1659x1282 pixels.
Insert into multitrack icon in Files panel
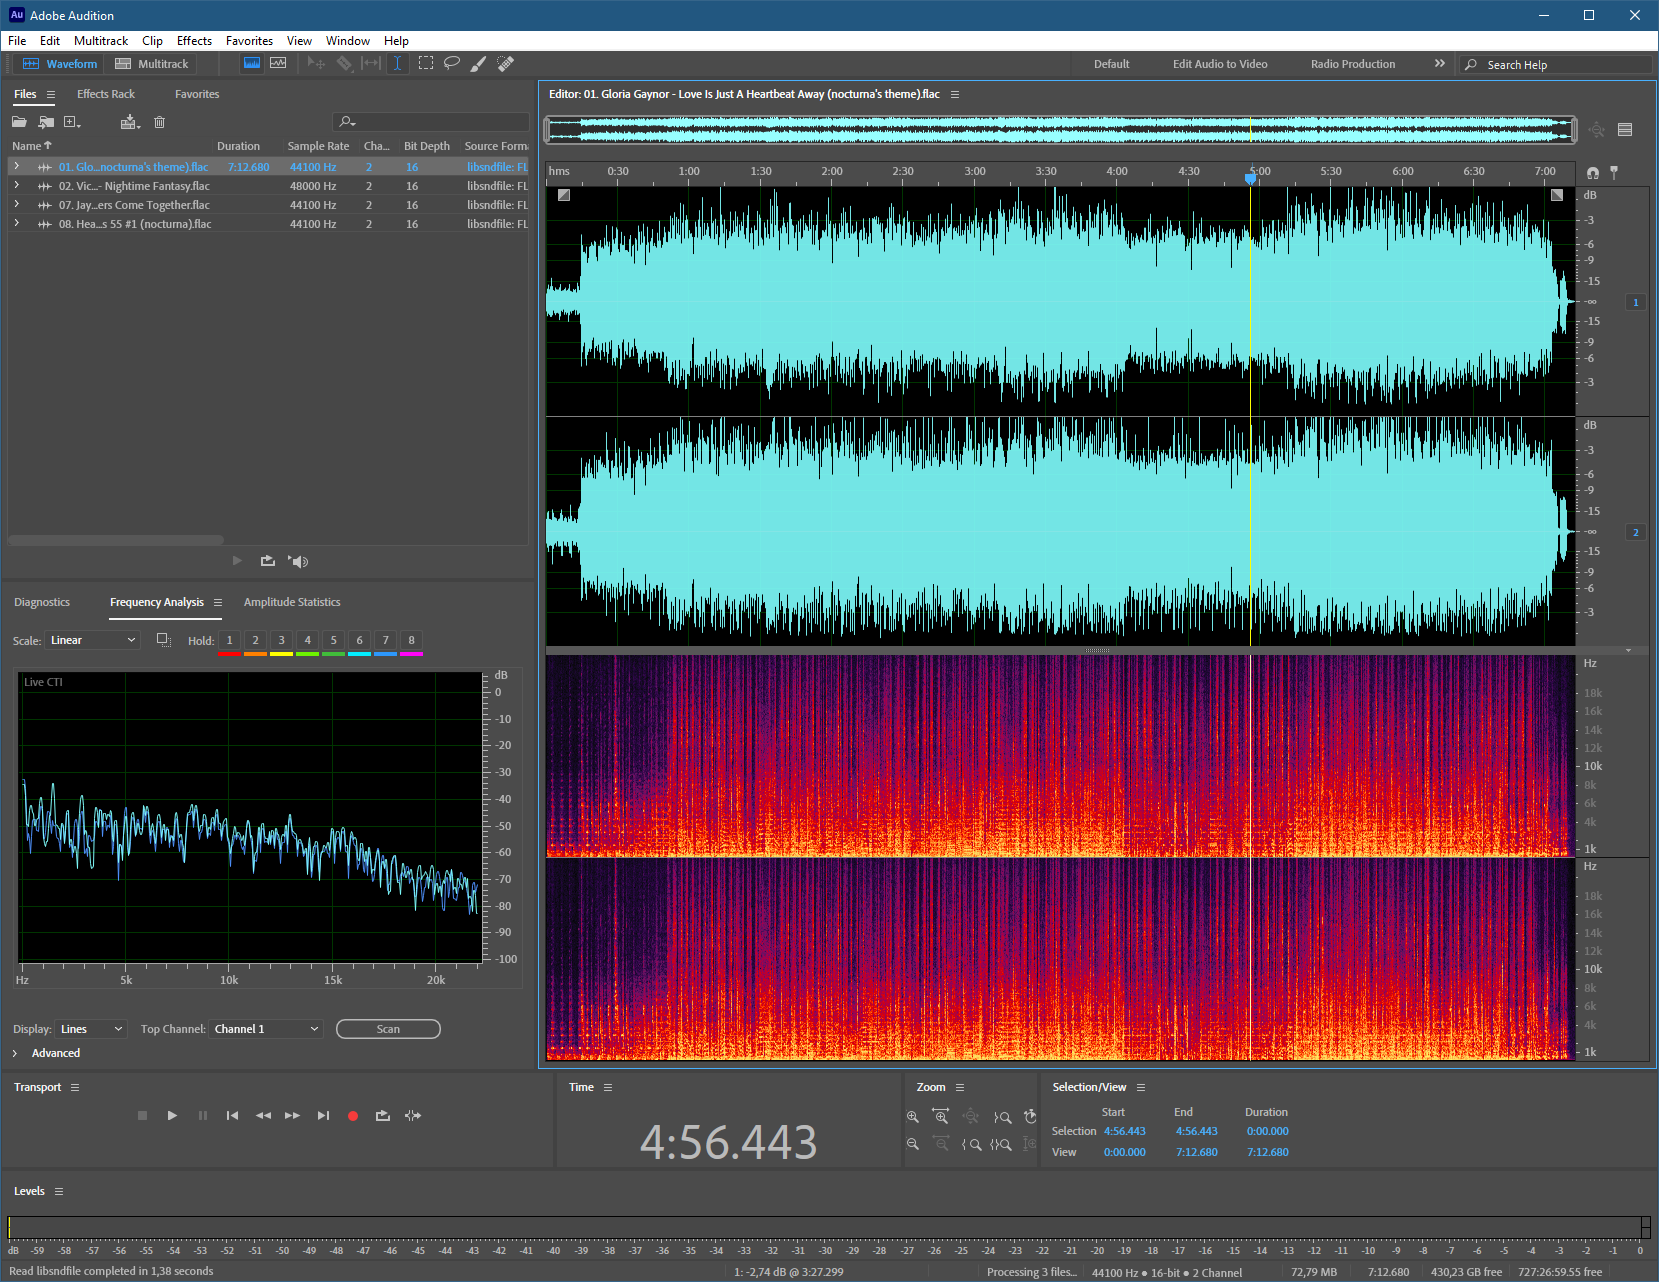[130, 122]
